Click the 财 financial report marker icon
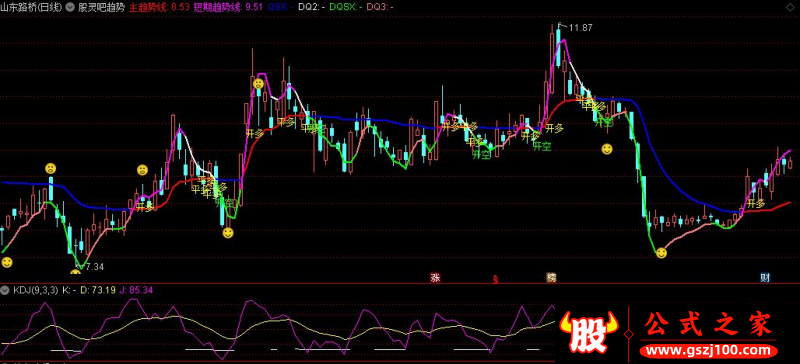 [x=765, y=278]
